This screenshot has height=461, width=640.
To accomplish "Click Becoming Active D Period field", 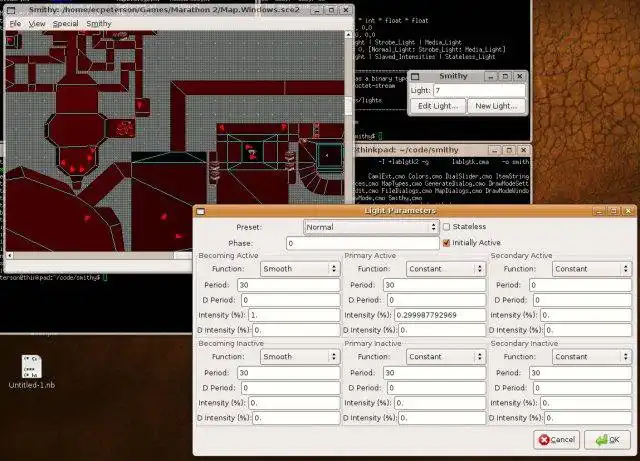I will tap(290, 300).
